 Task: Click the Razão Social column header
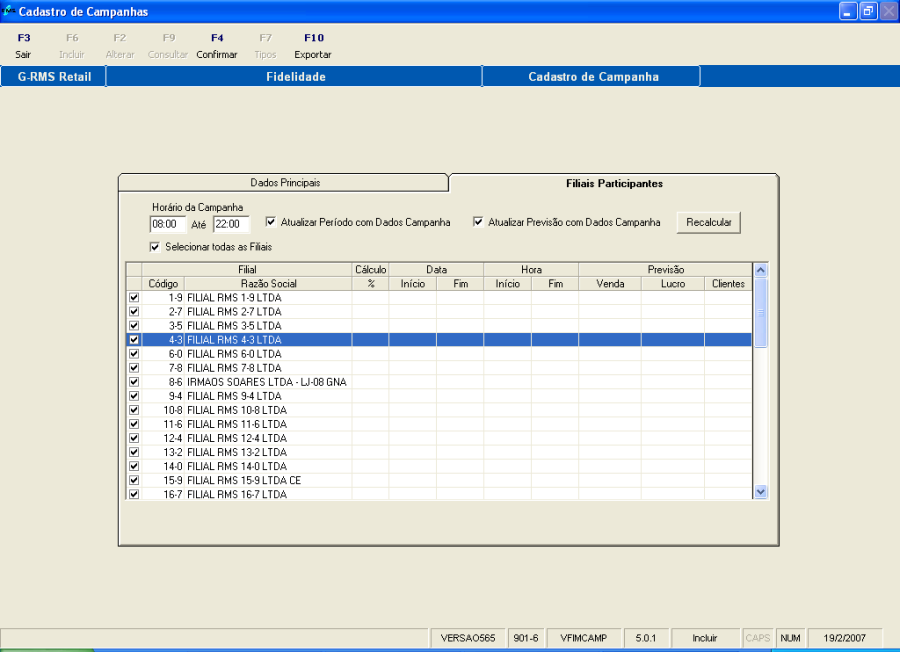click(x=268, y=284)
